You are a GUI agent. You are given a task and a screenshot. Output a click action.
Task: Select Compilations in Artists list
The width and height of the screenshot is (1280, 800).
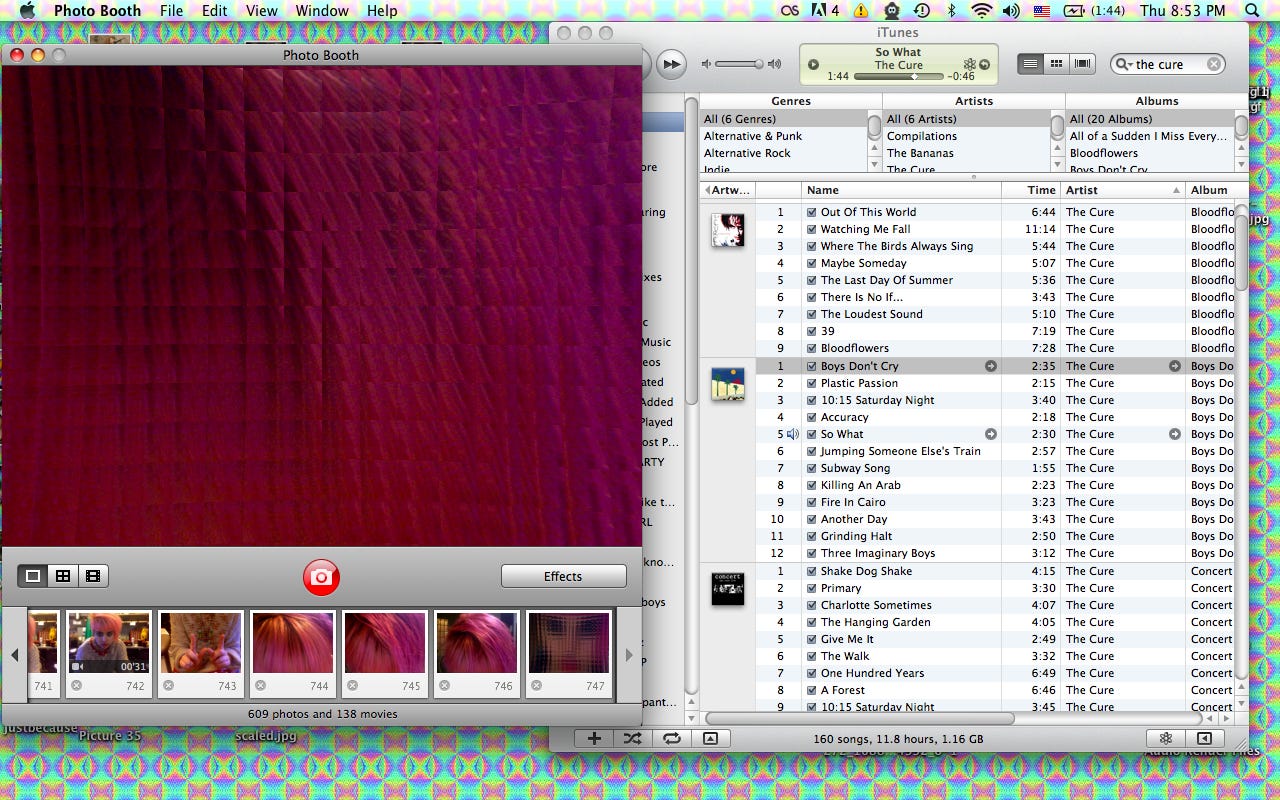coord(966,136)
